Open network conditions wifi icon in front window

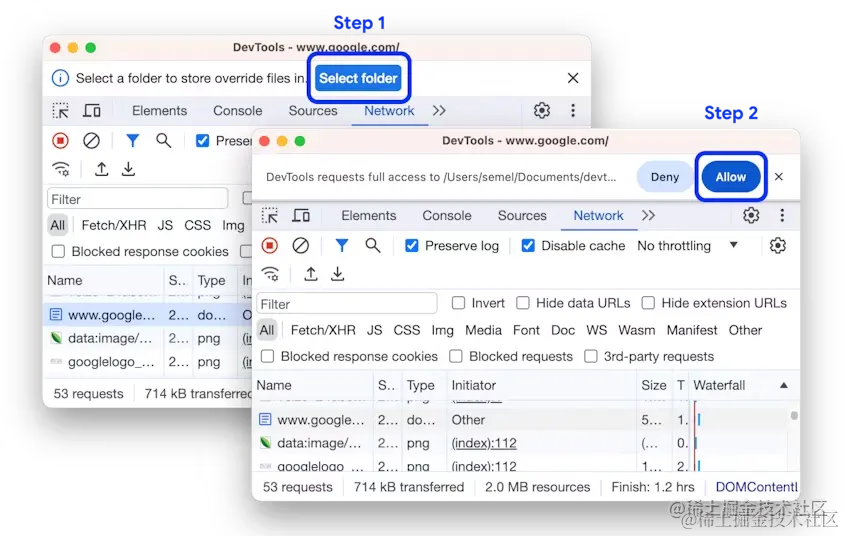click(x=271, y=274)
